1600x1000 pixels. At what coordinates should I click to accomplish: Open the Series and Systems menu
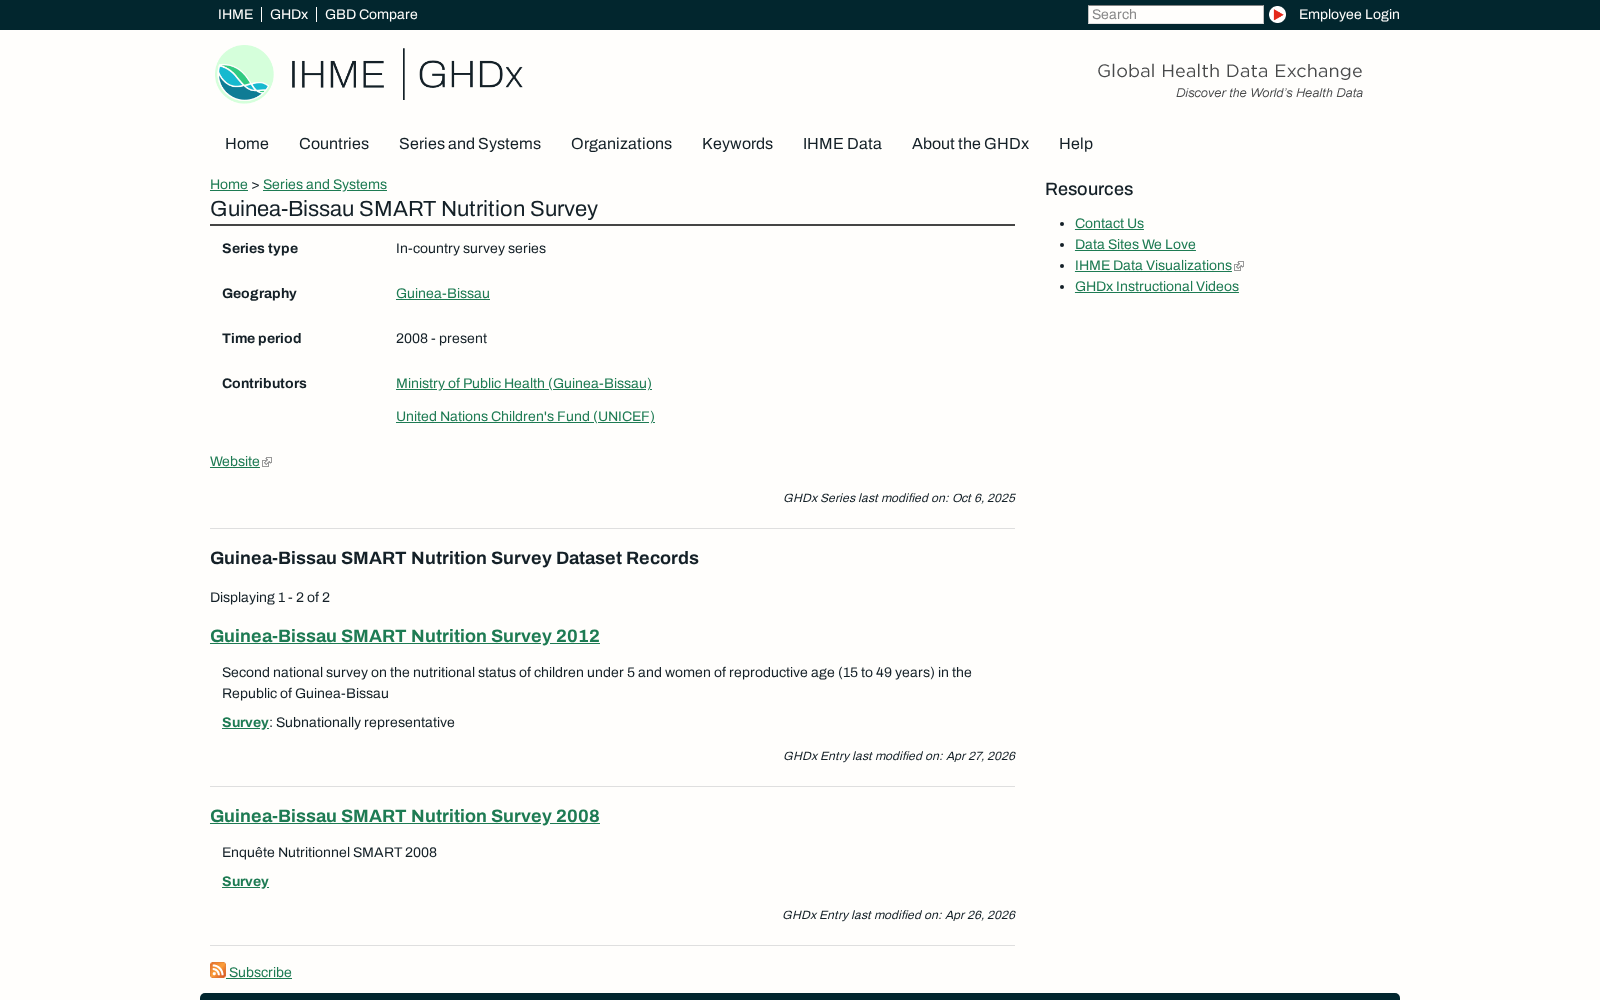click(x=470, y=144)
